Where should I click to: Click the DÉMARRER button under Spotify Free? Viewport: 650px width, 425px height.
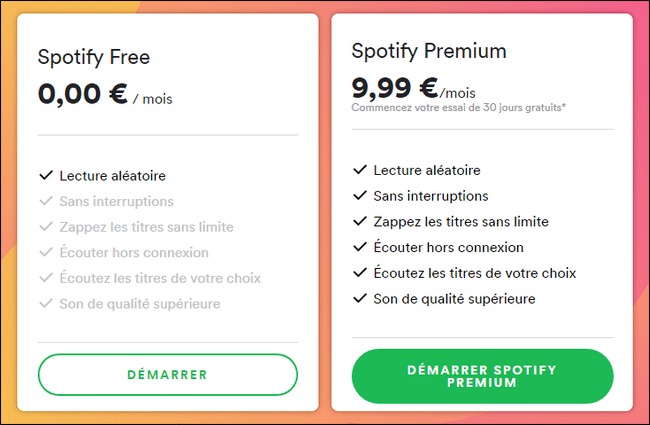(167, 375)
